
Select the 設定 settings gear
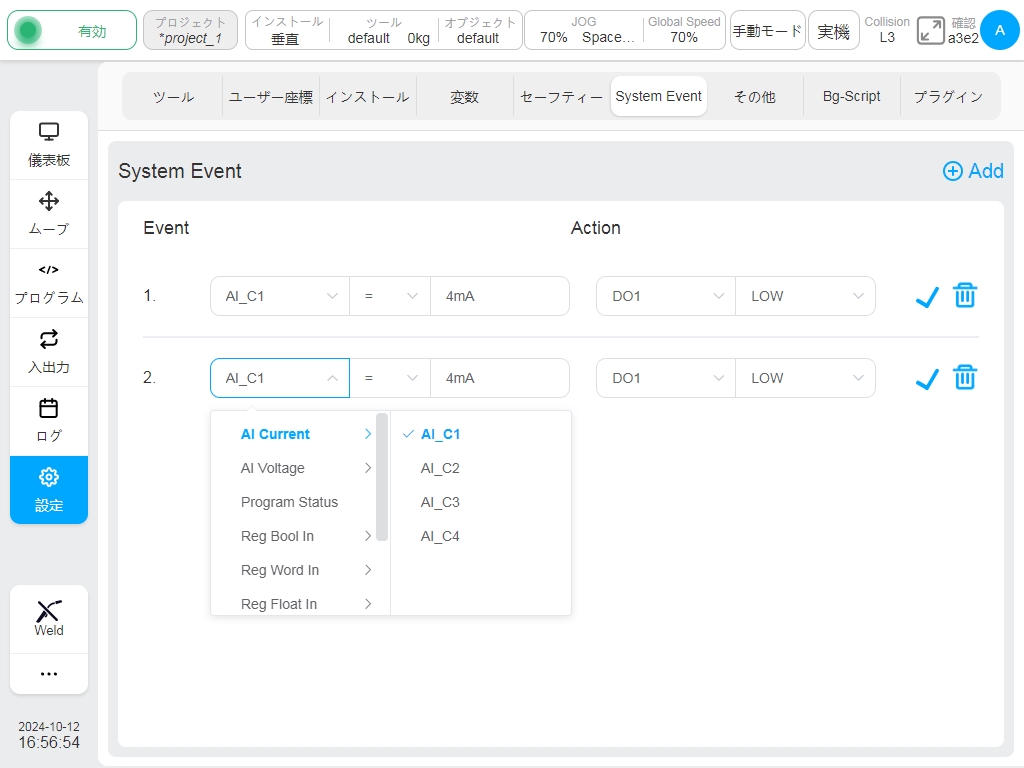(49, 490)
